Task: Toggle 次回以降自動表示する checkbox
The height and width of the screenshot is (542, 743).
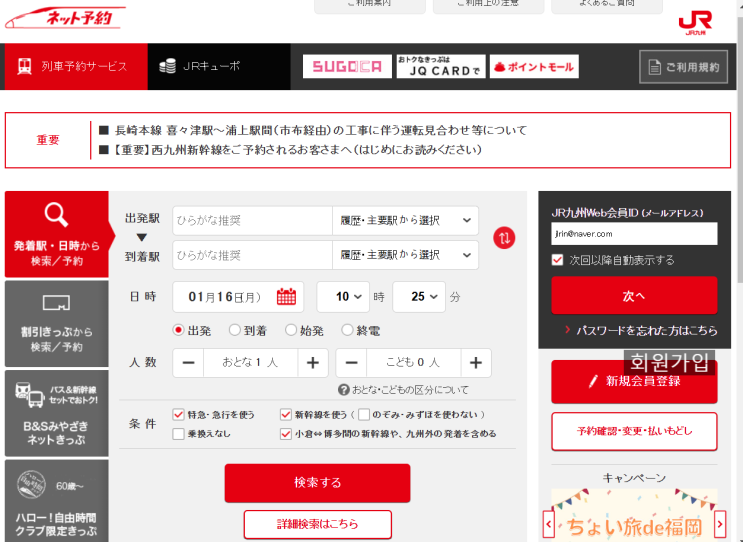Action: [x=558, y=260]
